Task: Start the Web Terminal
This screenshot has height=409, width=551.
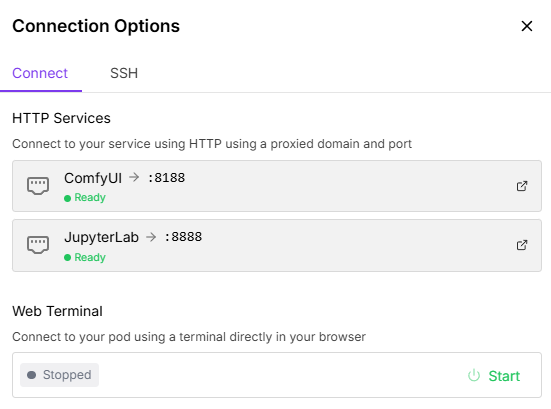Action: (494, 376)
